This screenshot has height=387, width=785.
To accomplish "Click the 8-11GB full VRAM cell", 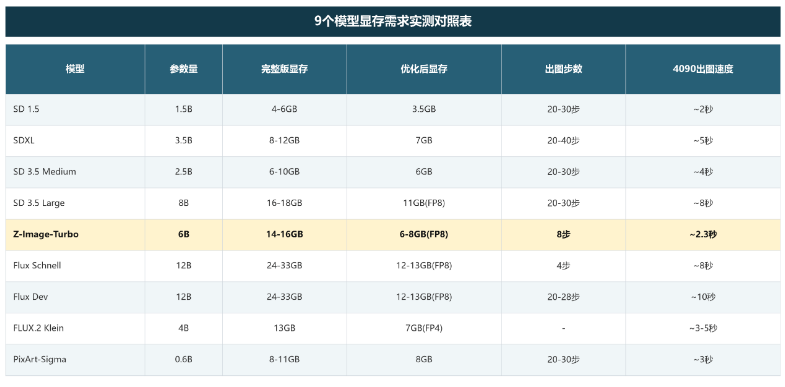I will point(284,359).
